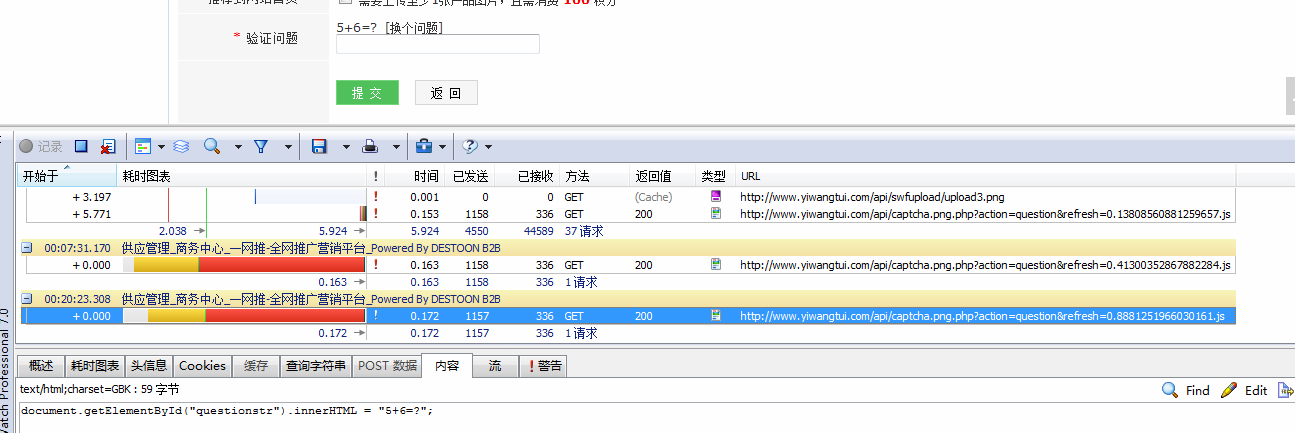The width and height of the screenshot is (1295, 433).
Task: Click the 换个问题 change question link
Action: point(414,27)
